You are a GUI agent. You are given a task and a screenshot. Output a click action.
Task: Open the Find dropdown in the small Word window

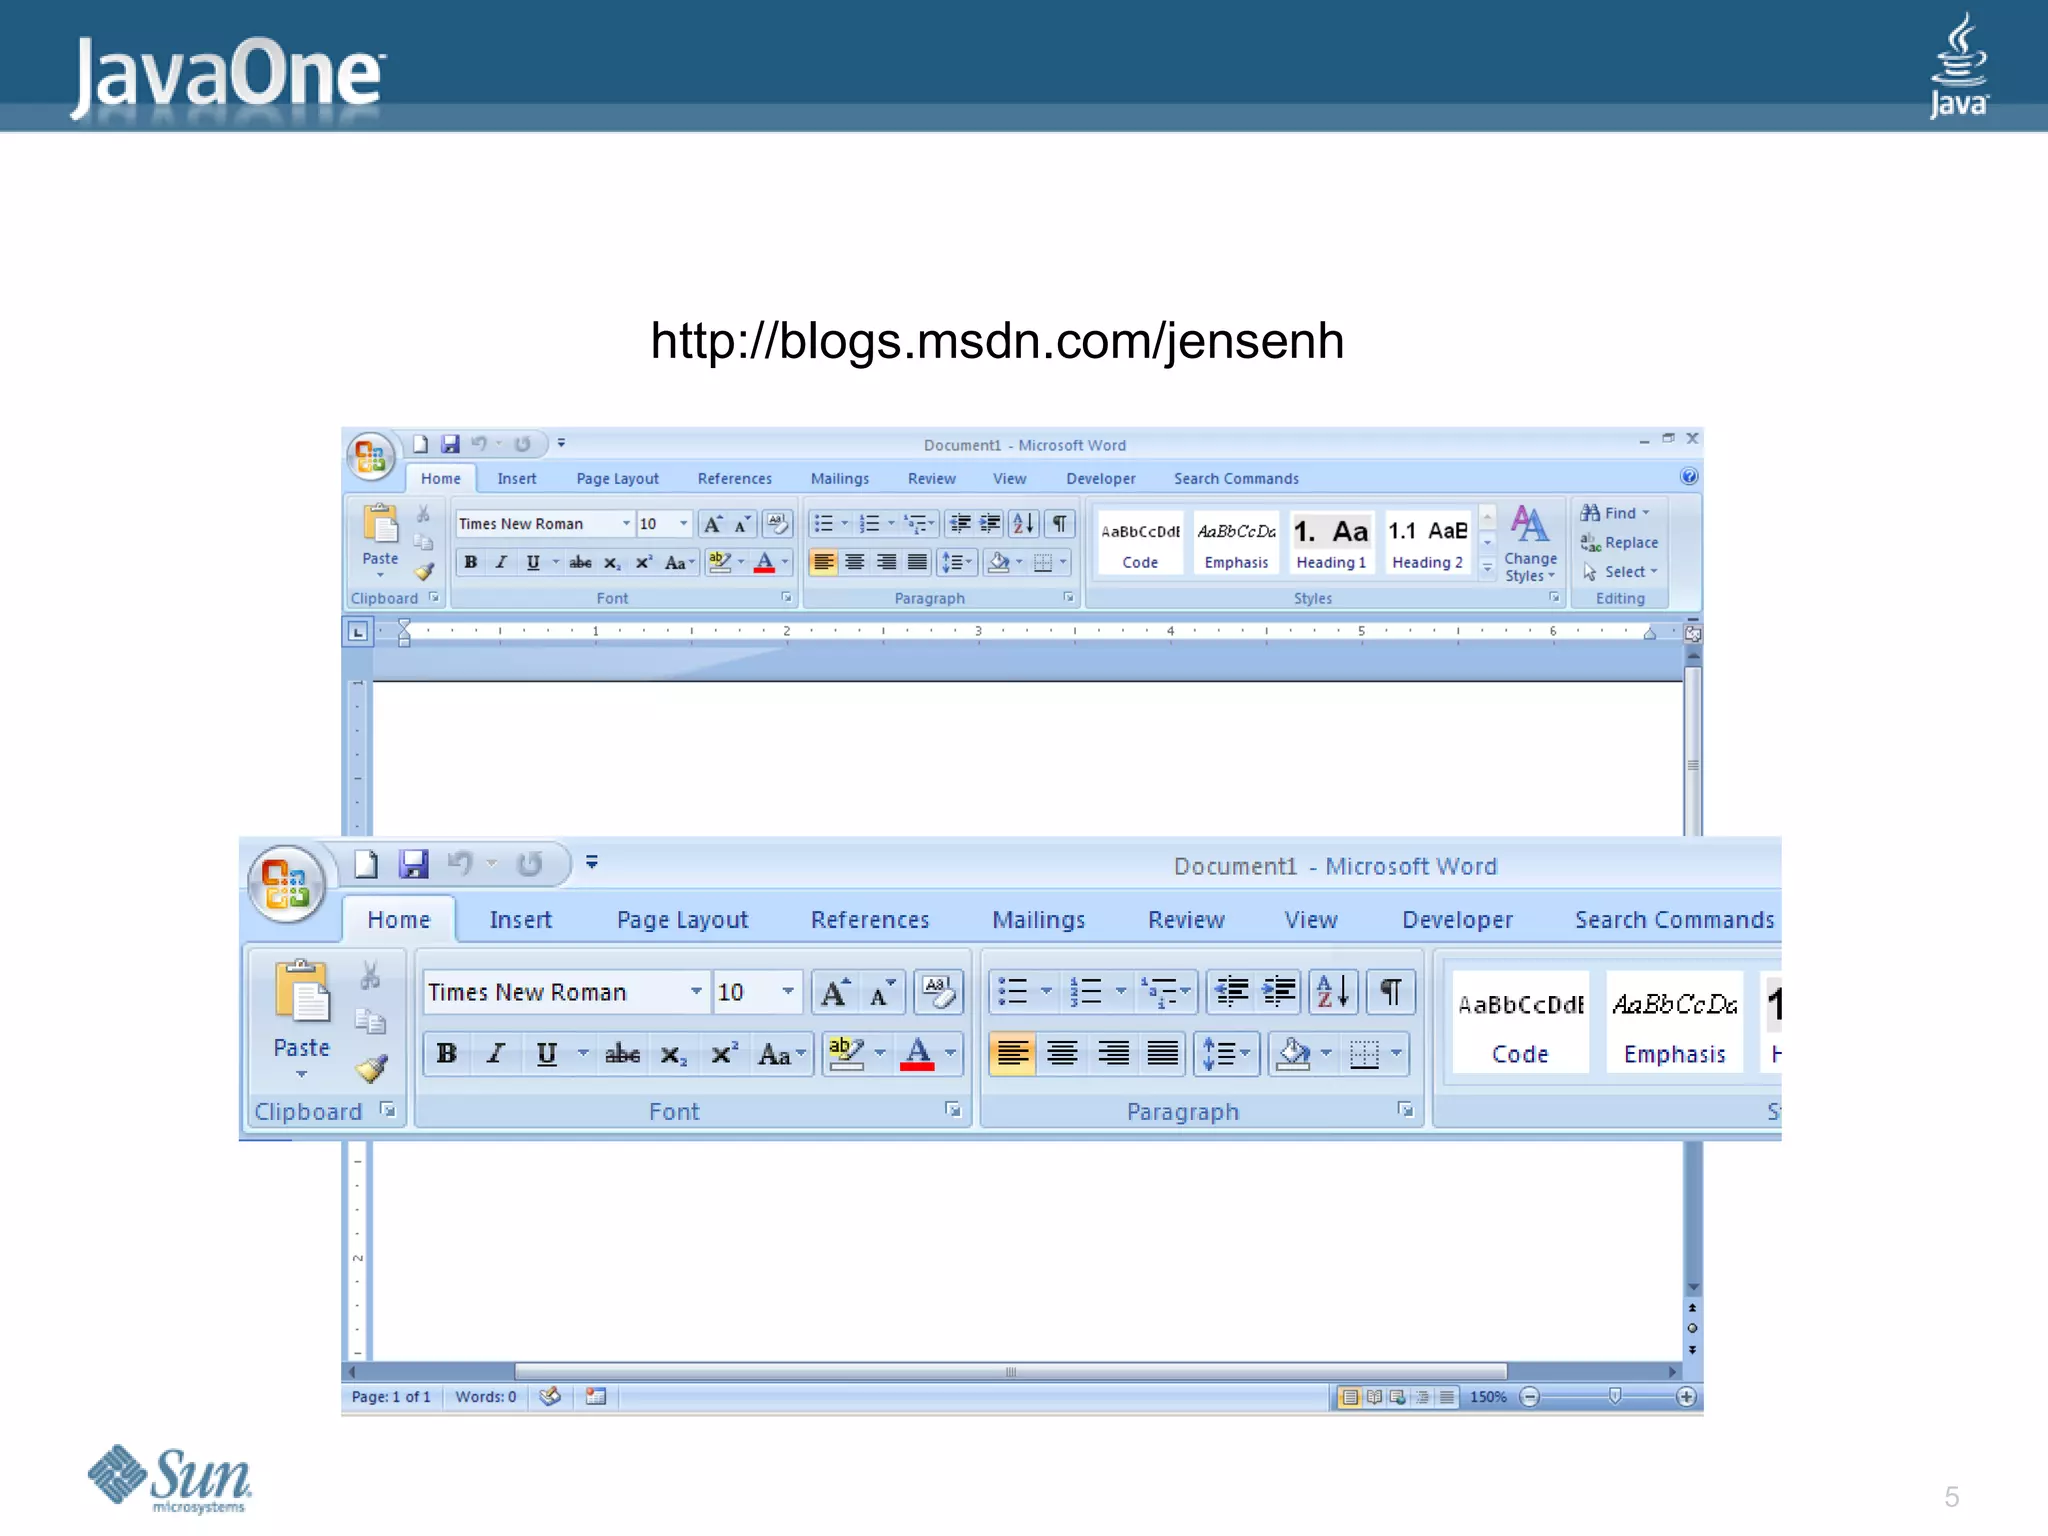pyautogui.click(x=1616, y=513)
